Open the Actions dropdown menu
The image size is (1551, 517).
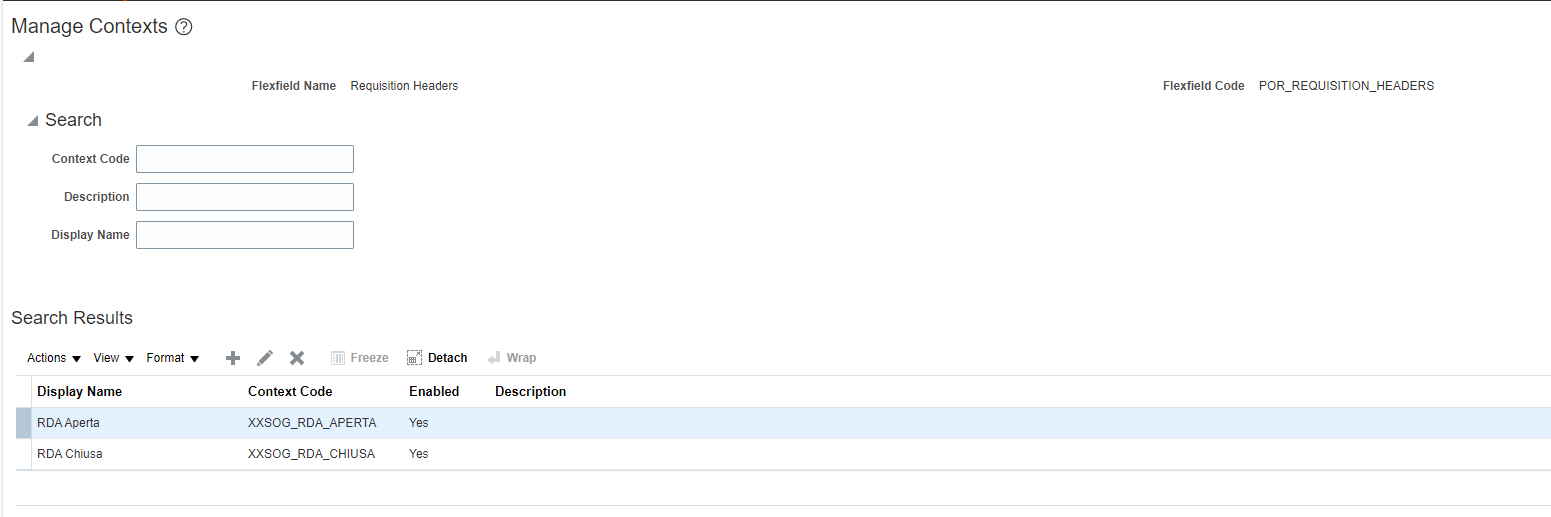[54, 358]
